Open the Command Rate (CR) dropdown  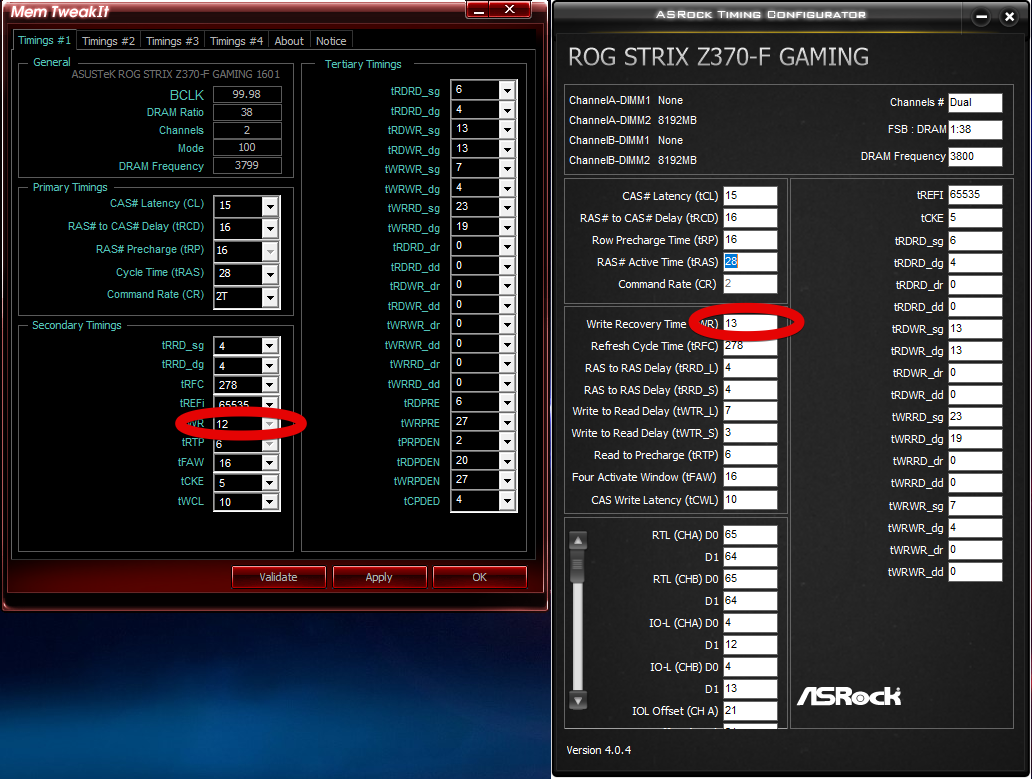tap(270, 297)
